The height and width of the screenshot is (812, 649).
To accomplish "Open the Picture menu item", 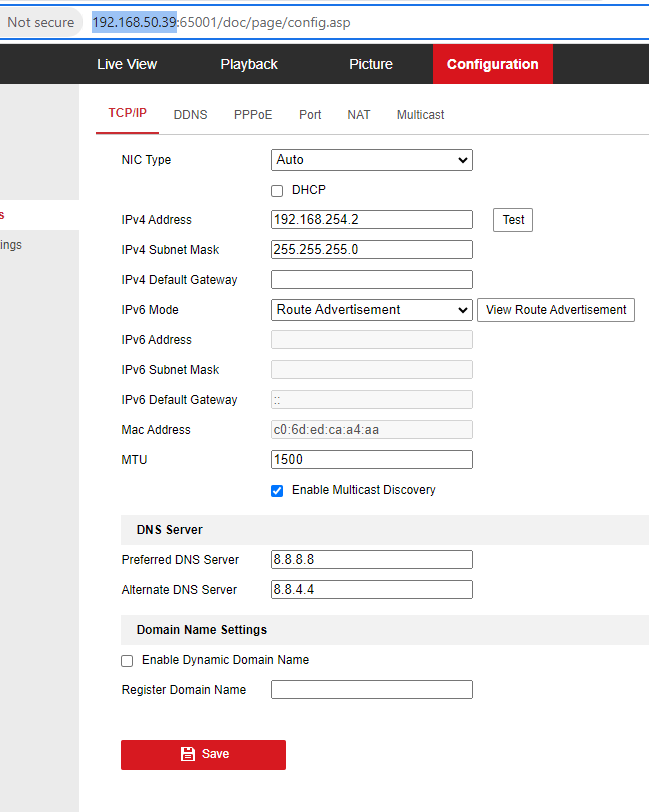I will [x=371, y=64].
